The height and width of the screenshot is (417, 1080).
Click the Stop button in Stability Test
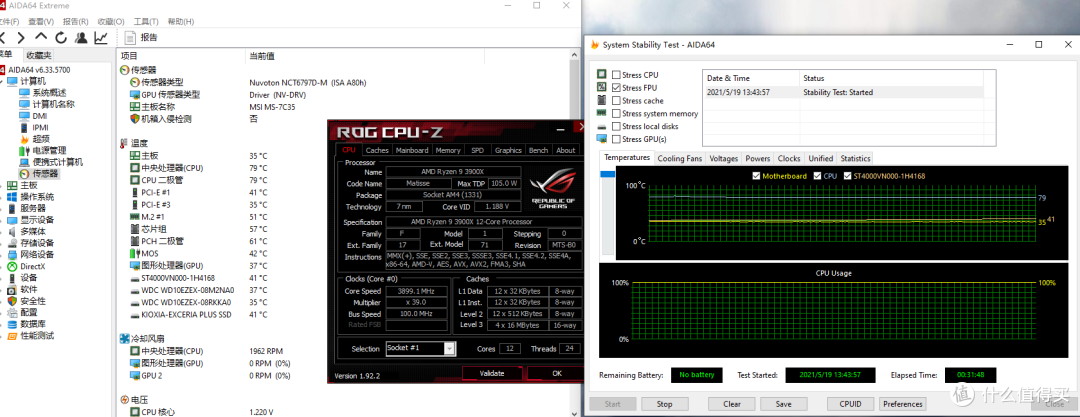pos(664,405)
